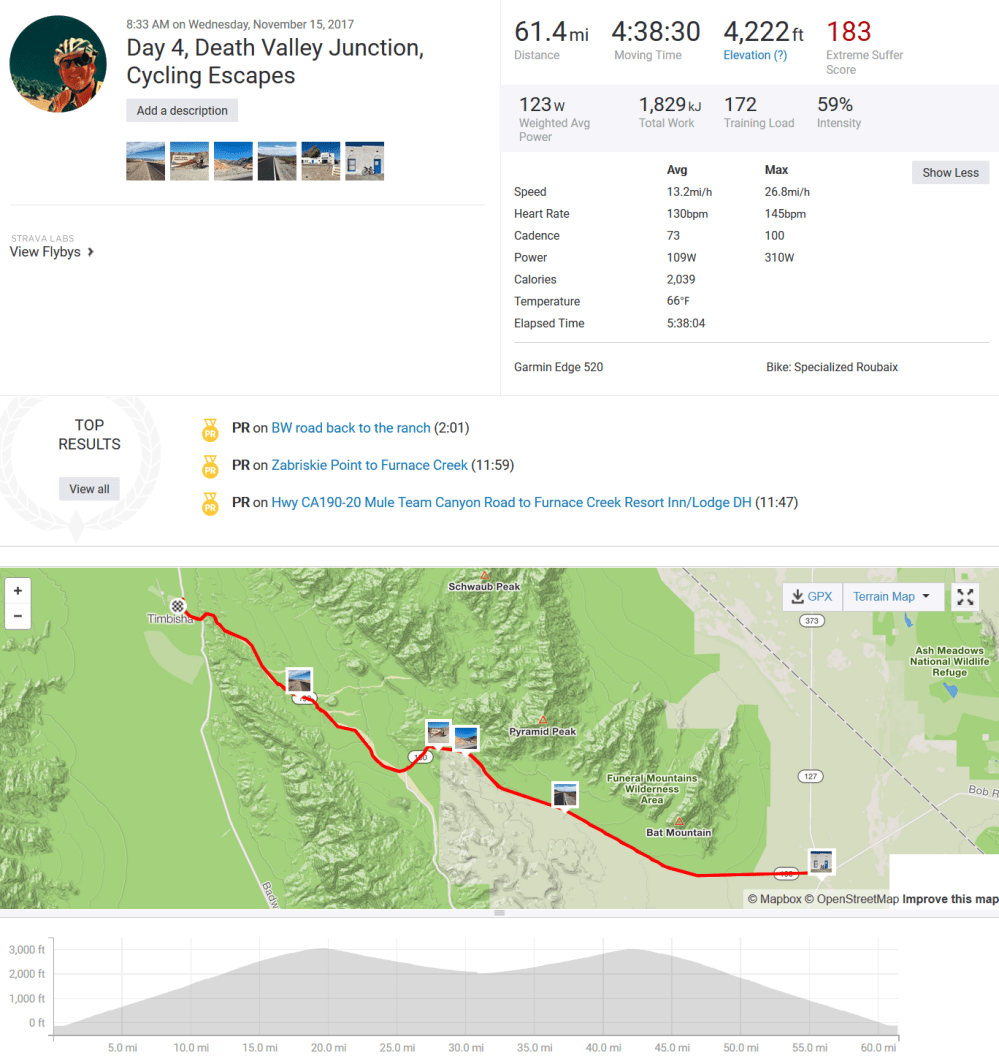The width and height of the screenshot is (999, 1061).
Task: Collapse the stats with Show Less
Action: 949,172
